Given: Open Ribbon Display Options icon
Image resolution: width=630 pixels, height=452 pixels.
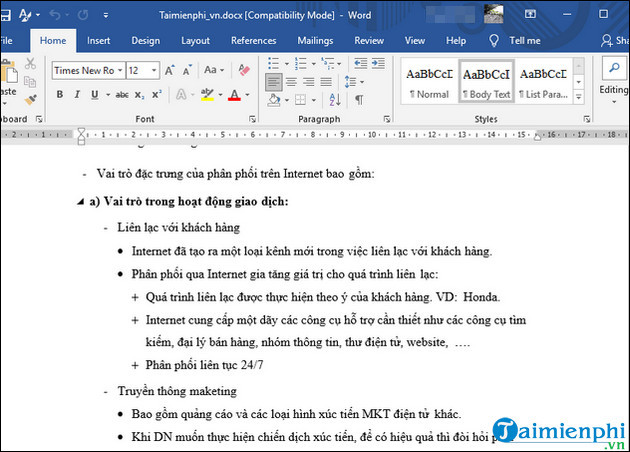Looking at the screenshot, I should 530,14.
